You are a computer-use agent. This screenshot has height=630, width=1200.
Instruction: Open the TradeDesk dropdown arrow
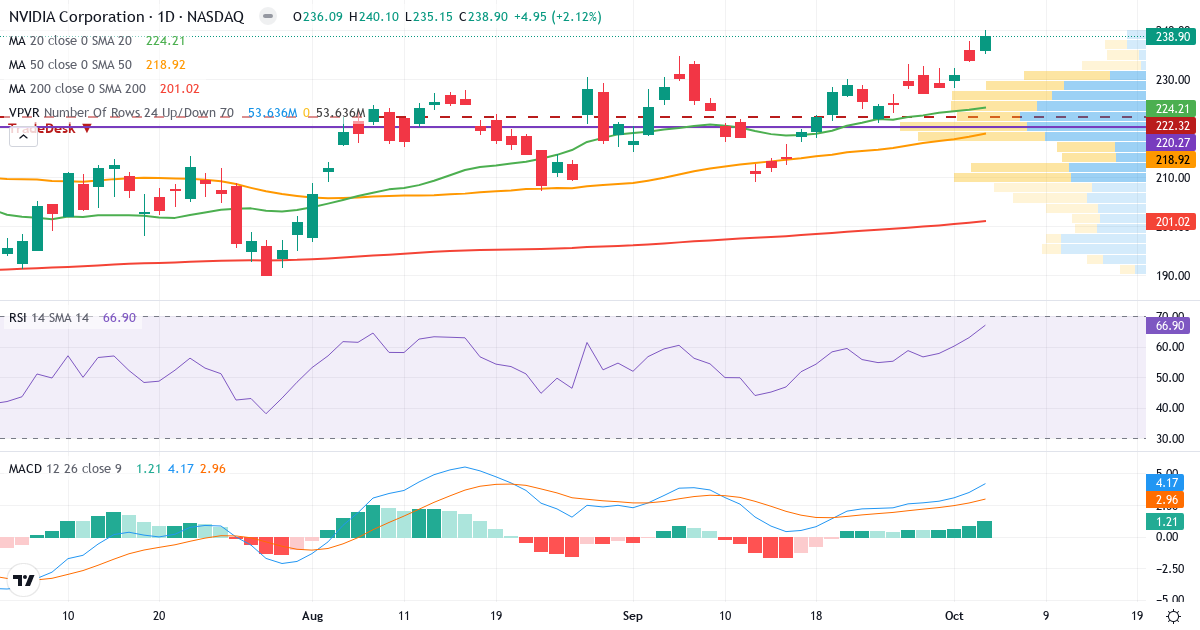87,128
